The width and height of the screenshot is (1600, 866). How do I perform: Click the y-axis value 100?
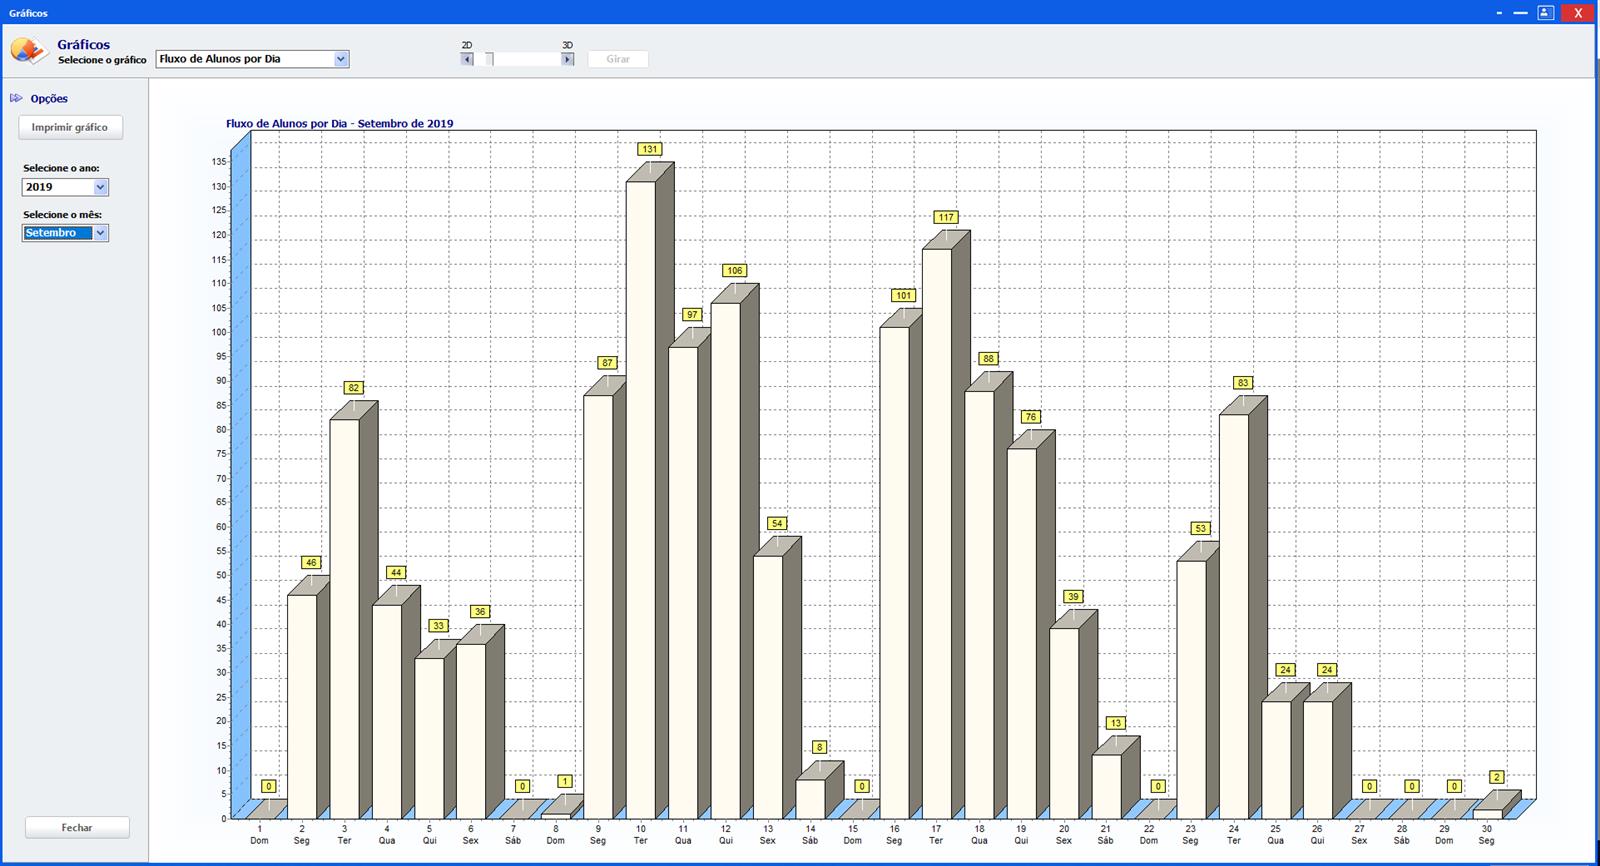click(x=219, y=332)
